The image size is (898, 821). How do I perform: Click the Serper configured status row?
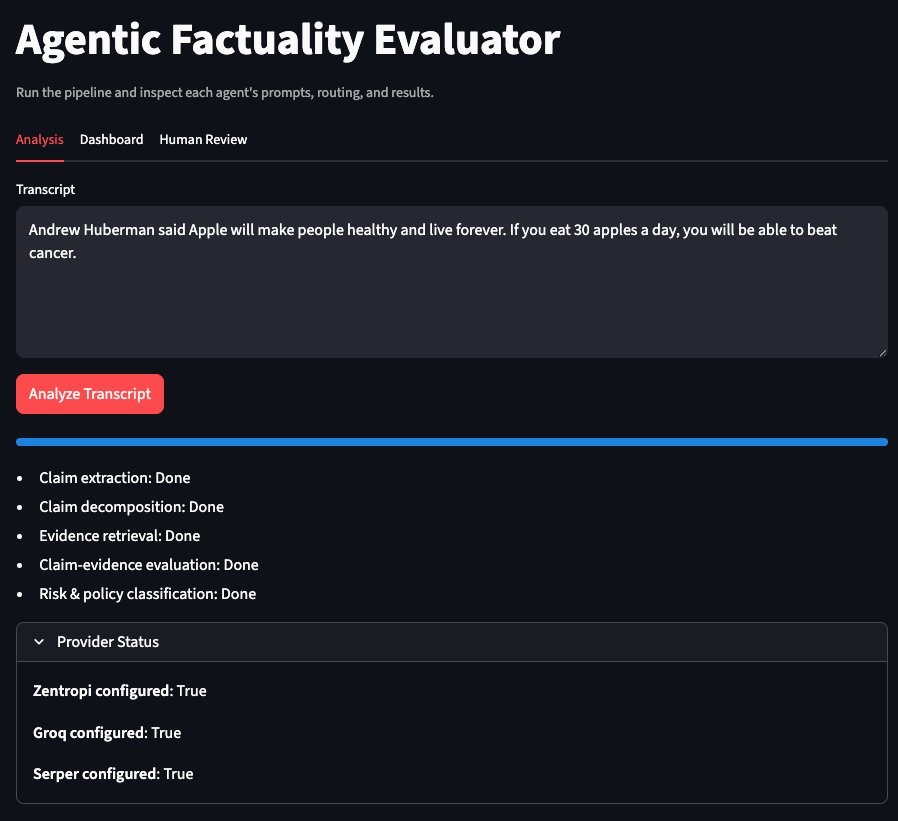(x=112, y=773)
